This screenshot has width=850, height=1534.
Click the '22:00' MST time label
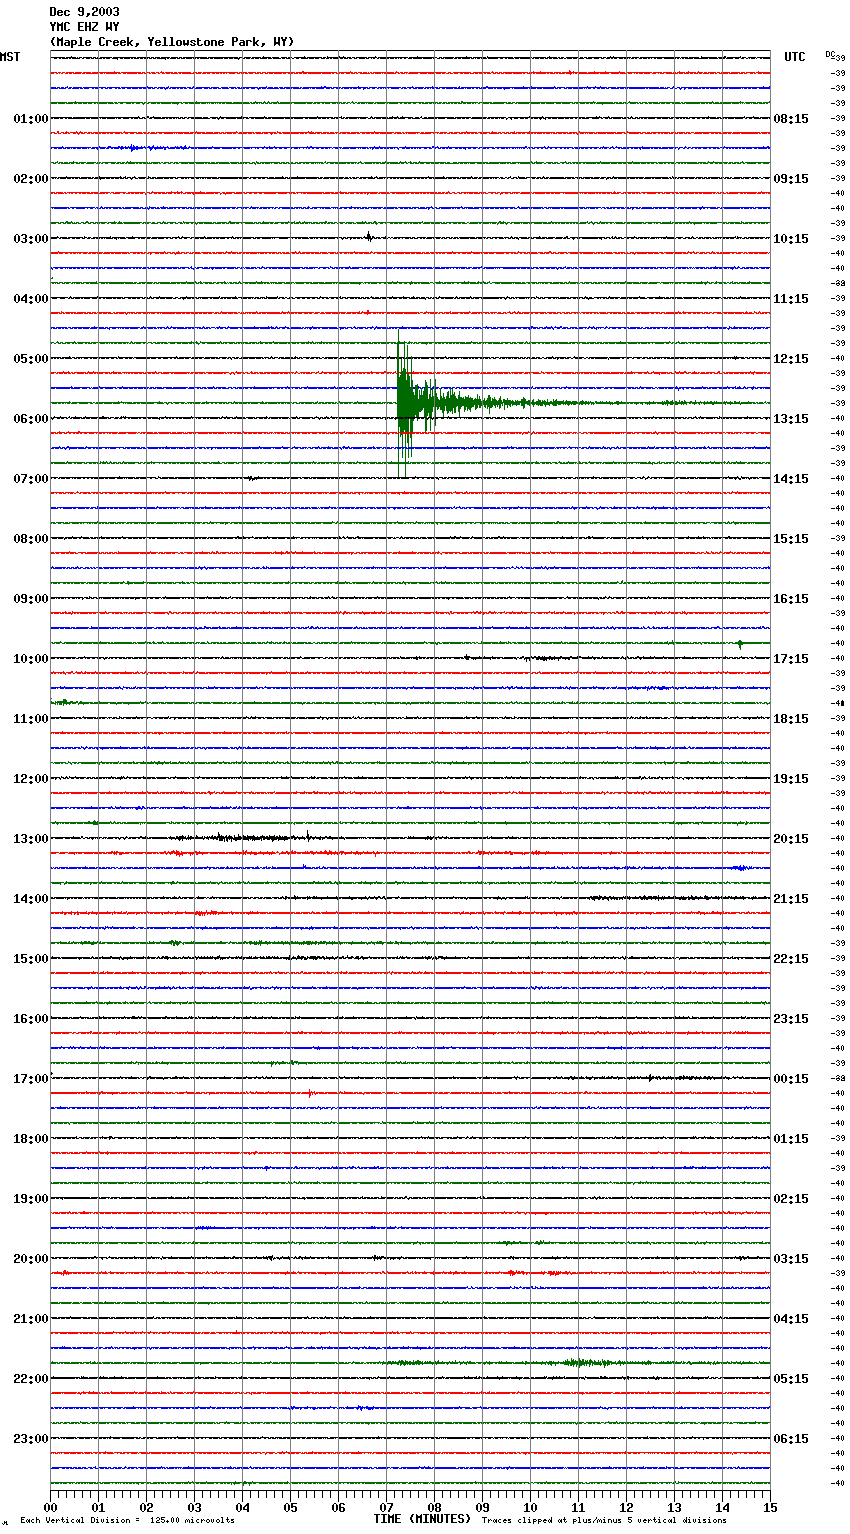(31, 1379)
